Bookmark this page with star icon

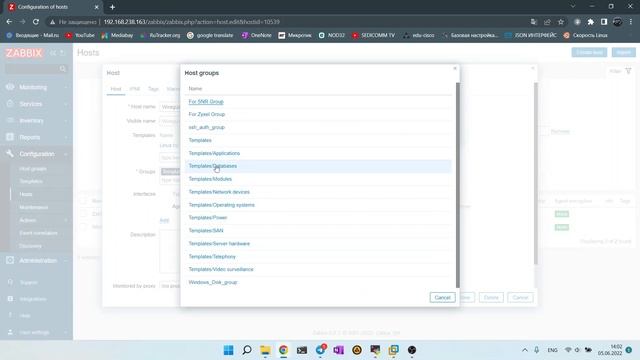click(x=561, y=22)
